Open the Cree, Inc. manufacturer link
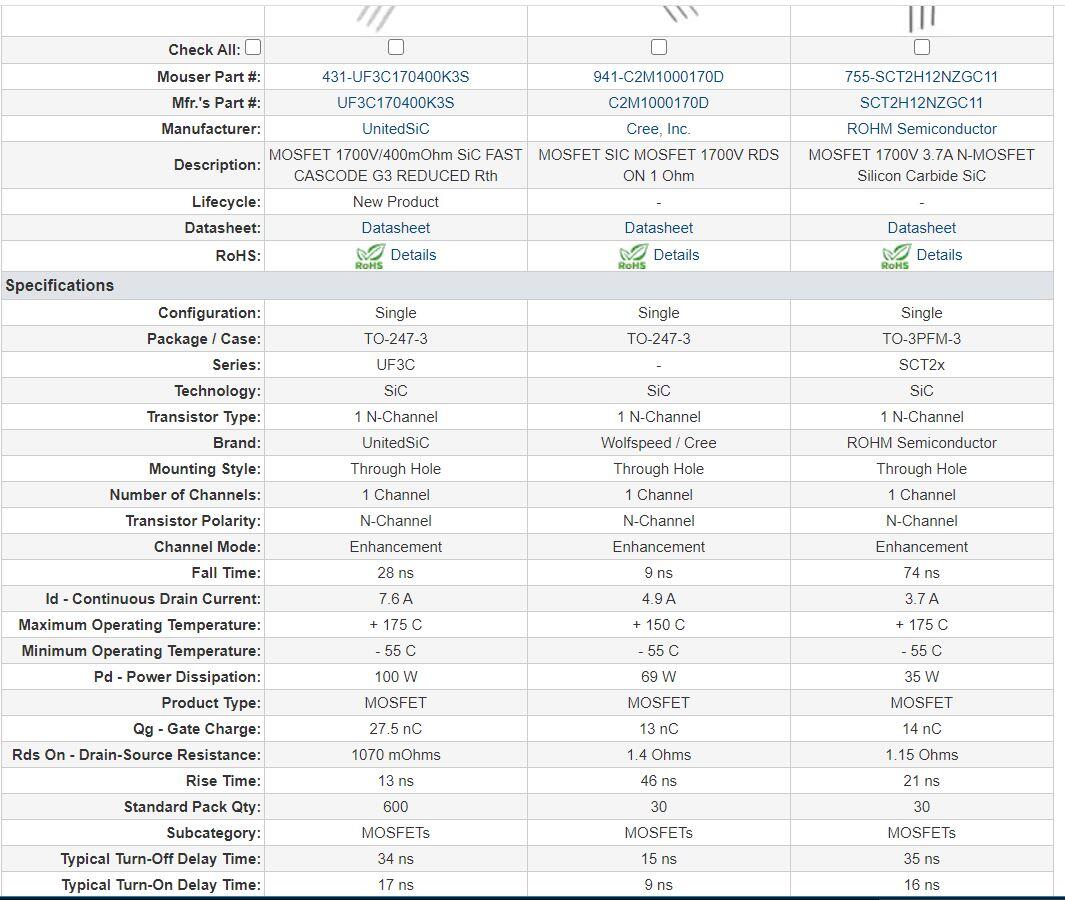The image size is (1065, 900). click(658, 129)
